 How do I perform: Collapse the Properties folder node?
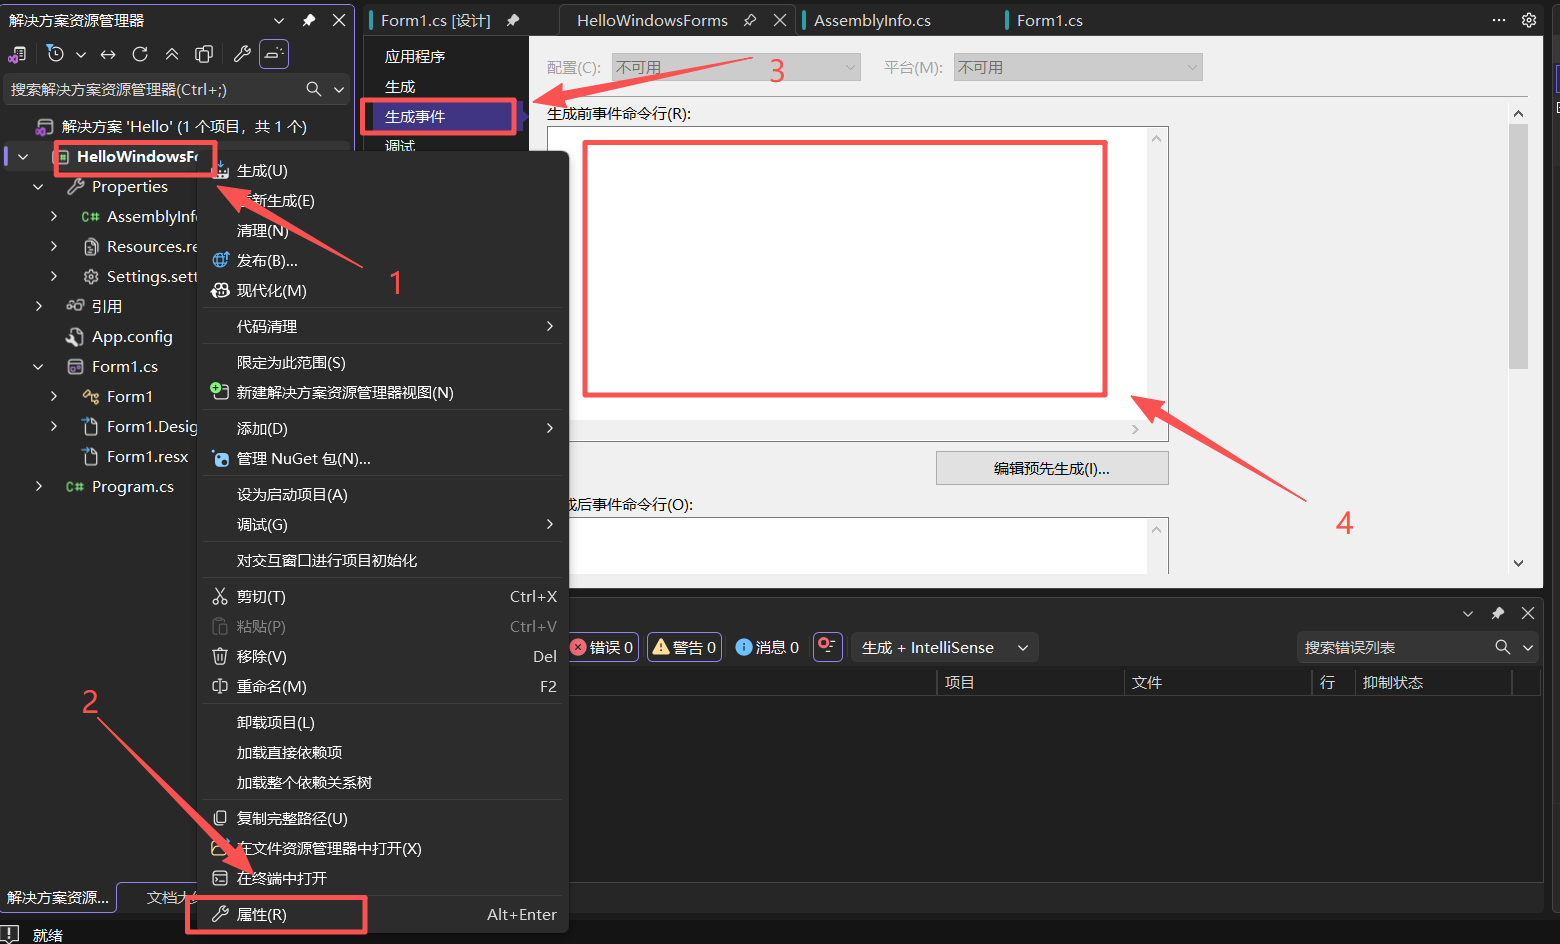coord(38,187)
